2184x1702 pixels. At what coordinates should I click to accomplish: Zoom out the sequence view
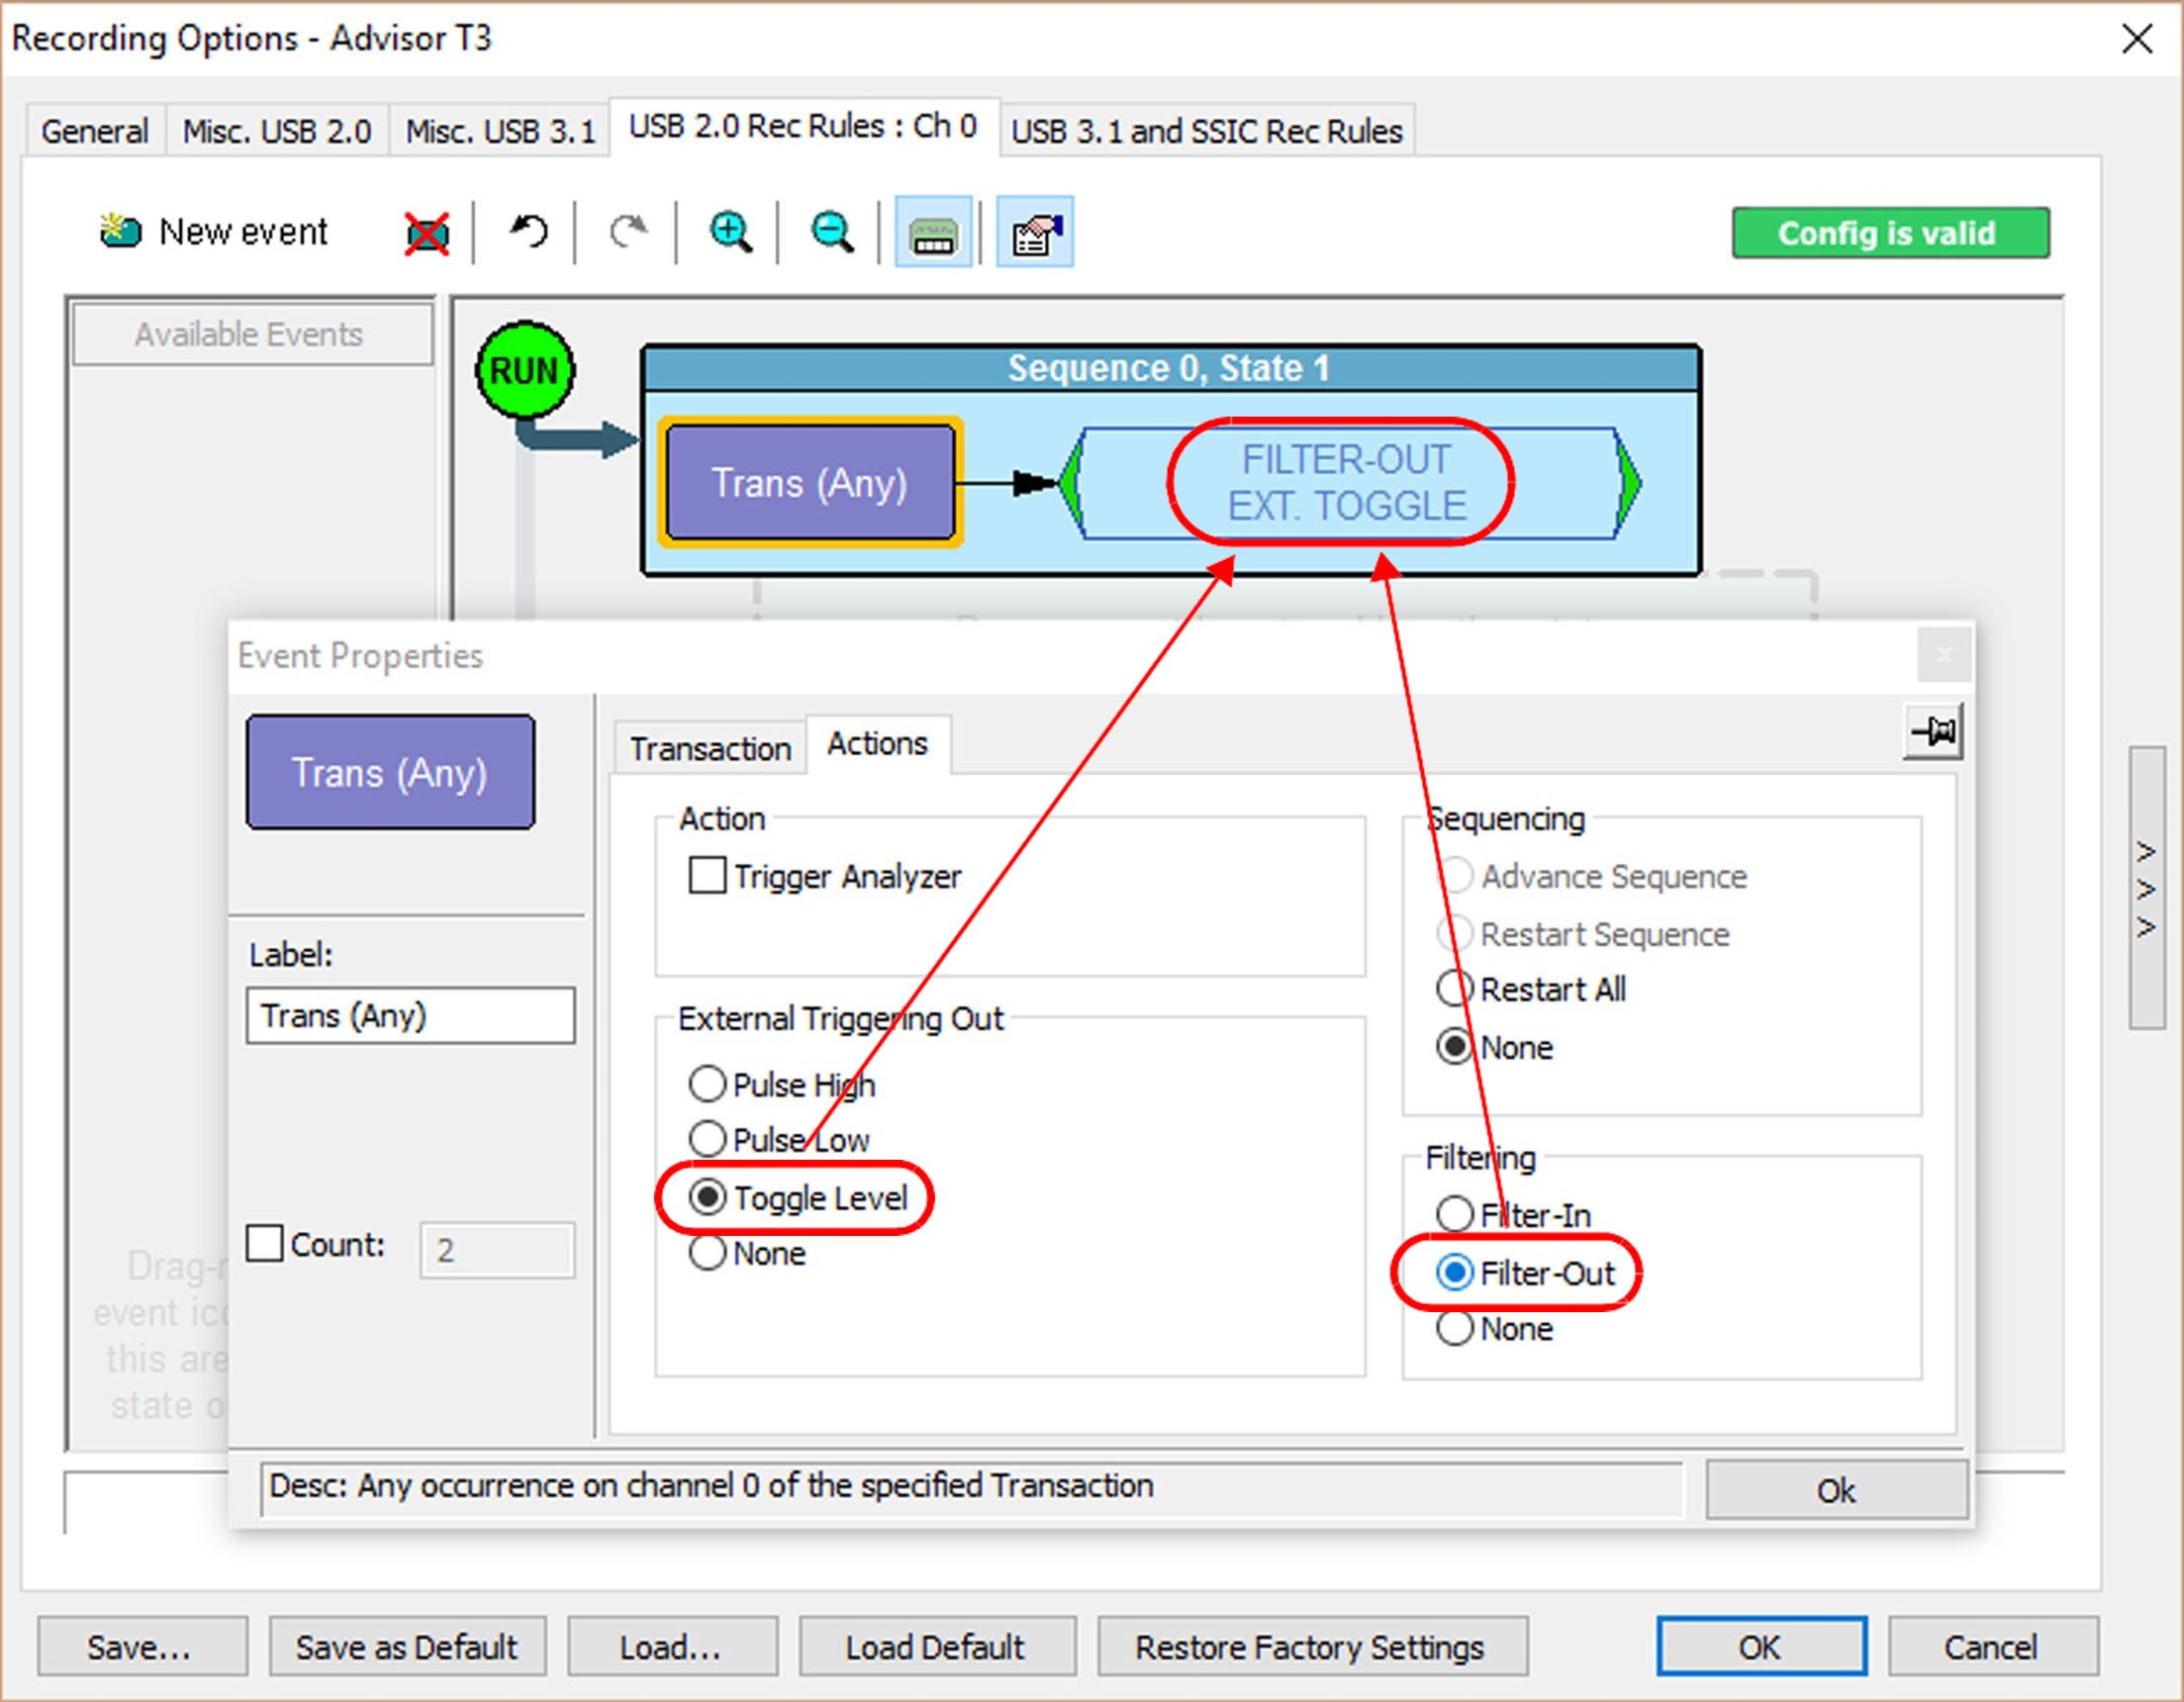(832, 232)
